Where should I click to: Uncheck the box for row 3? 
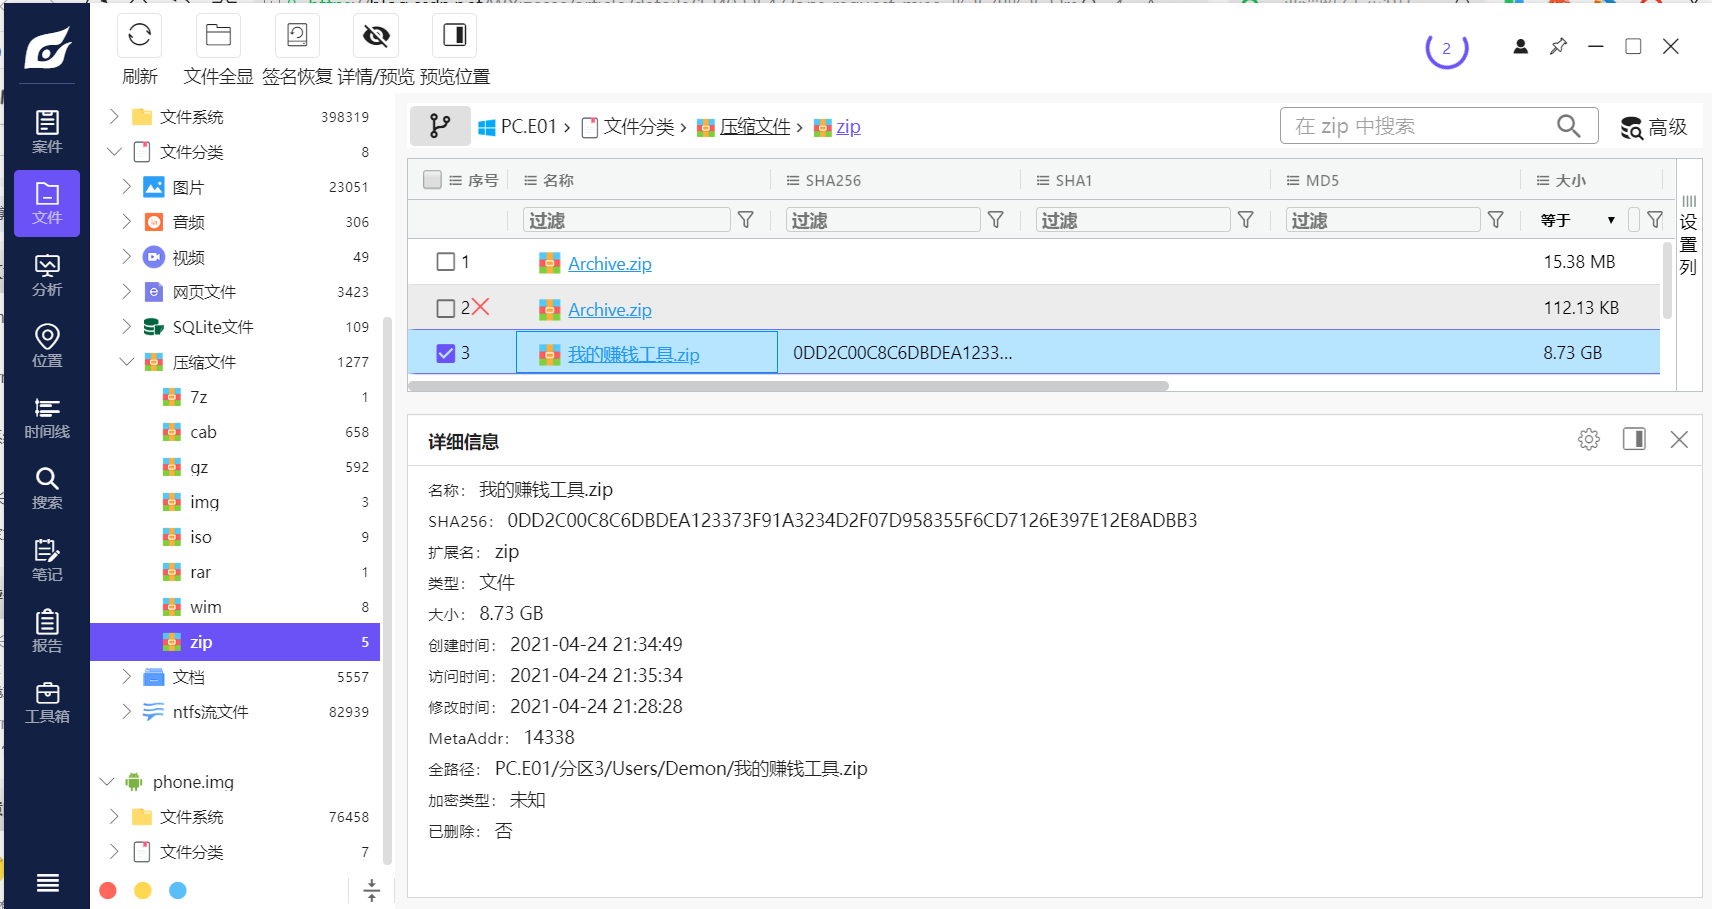click(446, 353)
